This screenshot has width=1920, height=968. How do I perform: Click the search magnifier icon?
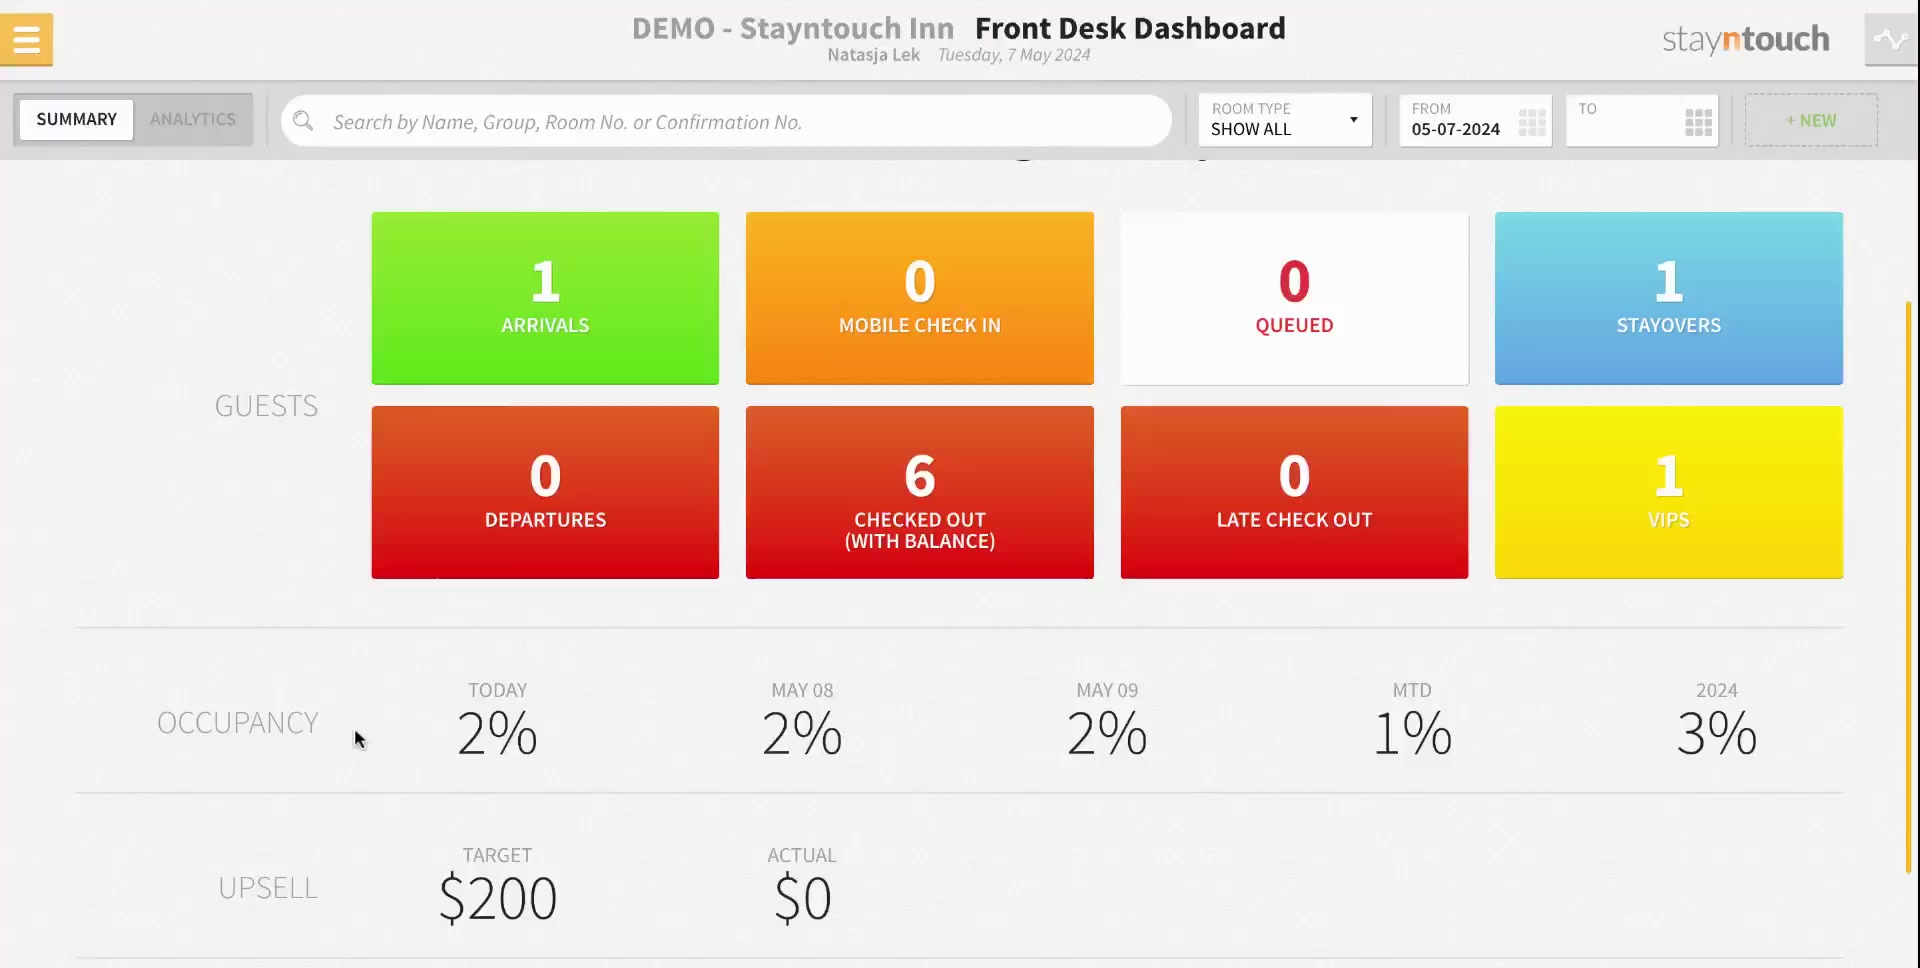coord(303,121)
